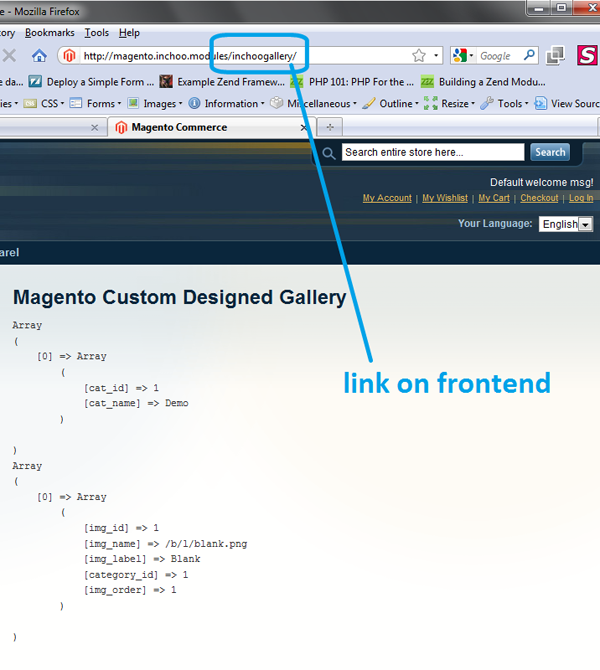Open Resize dropdown in developer toolbar
This screenshot has width=600, height=670.
pyautogui.click(x=450, y=103)
